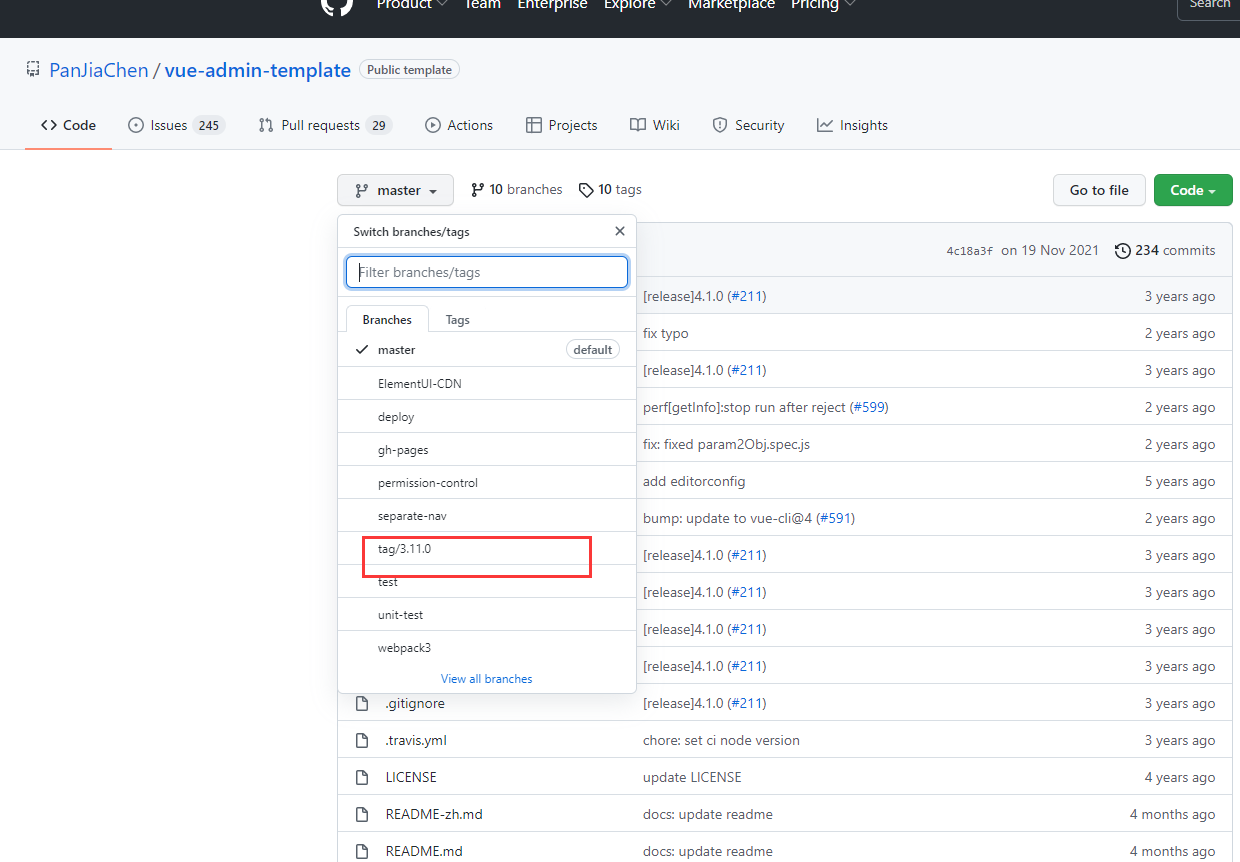Open the green Code dropdown button

pos(1192,190)
